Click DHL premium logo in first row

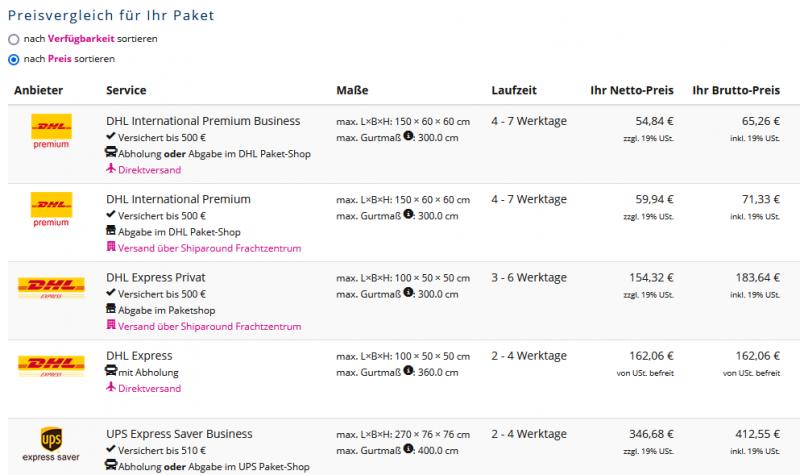coord(51,130)
